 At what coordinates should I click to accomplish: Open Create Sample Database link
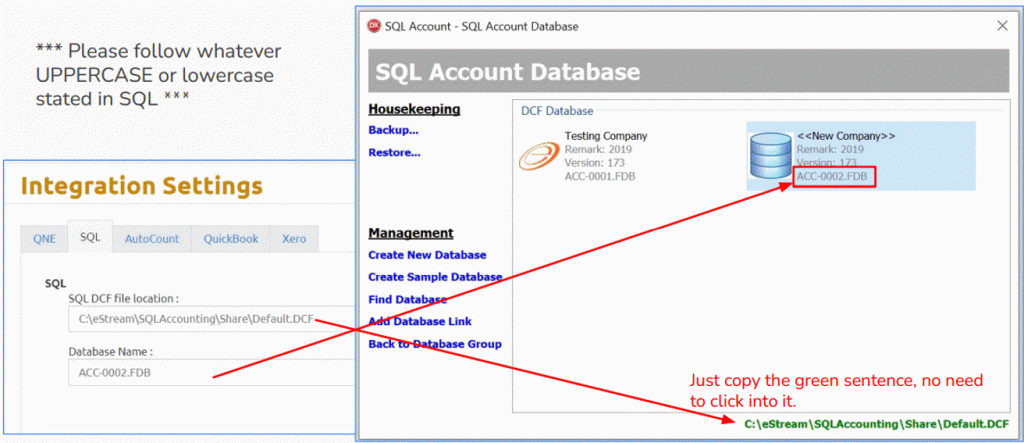tap(435, 277)
